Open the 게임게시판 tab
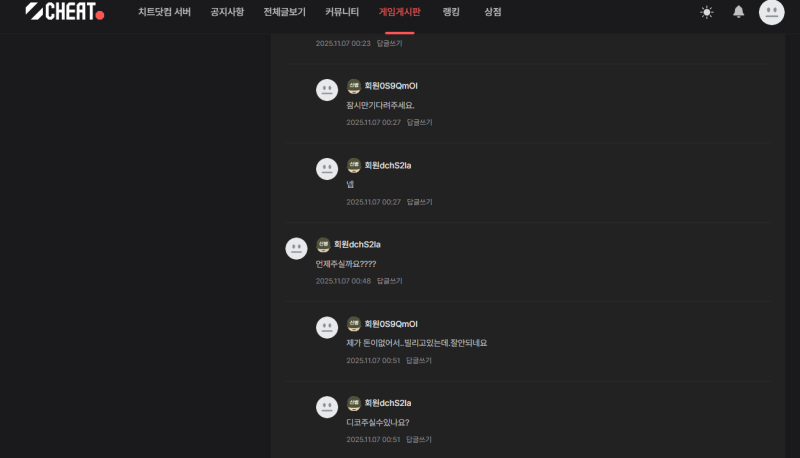800x458 pixels. (x=399, y=12)
